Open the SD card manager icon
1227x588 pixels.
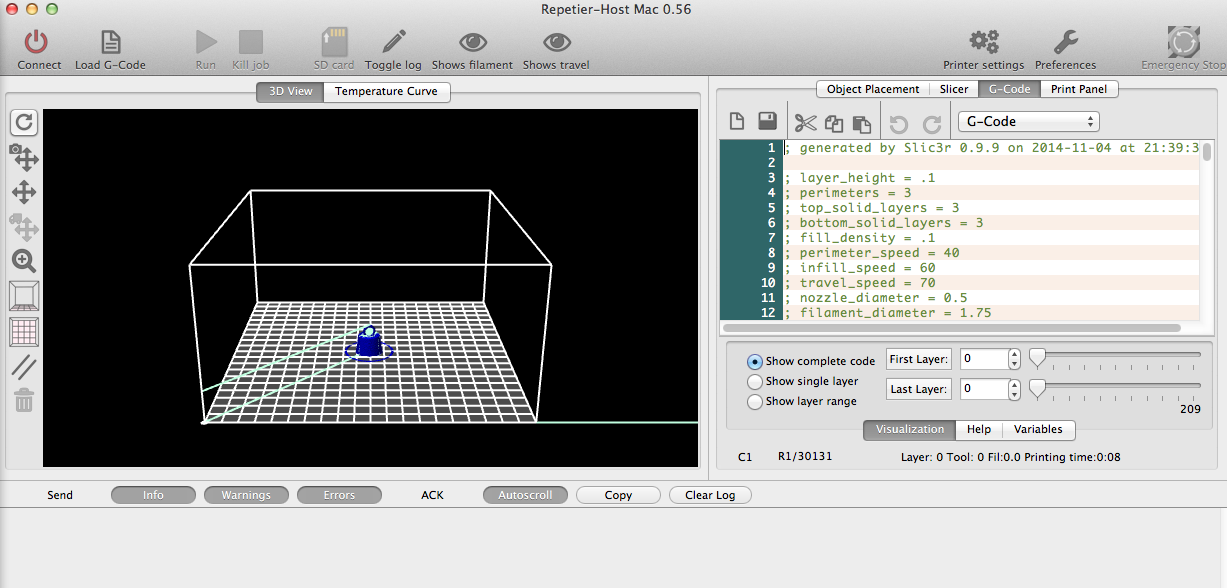(x=334, y=42)
